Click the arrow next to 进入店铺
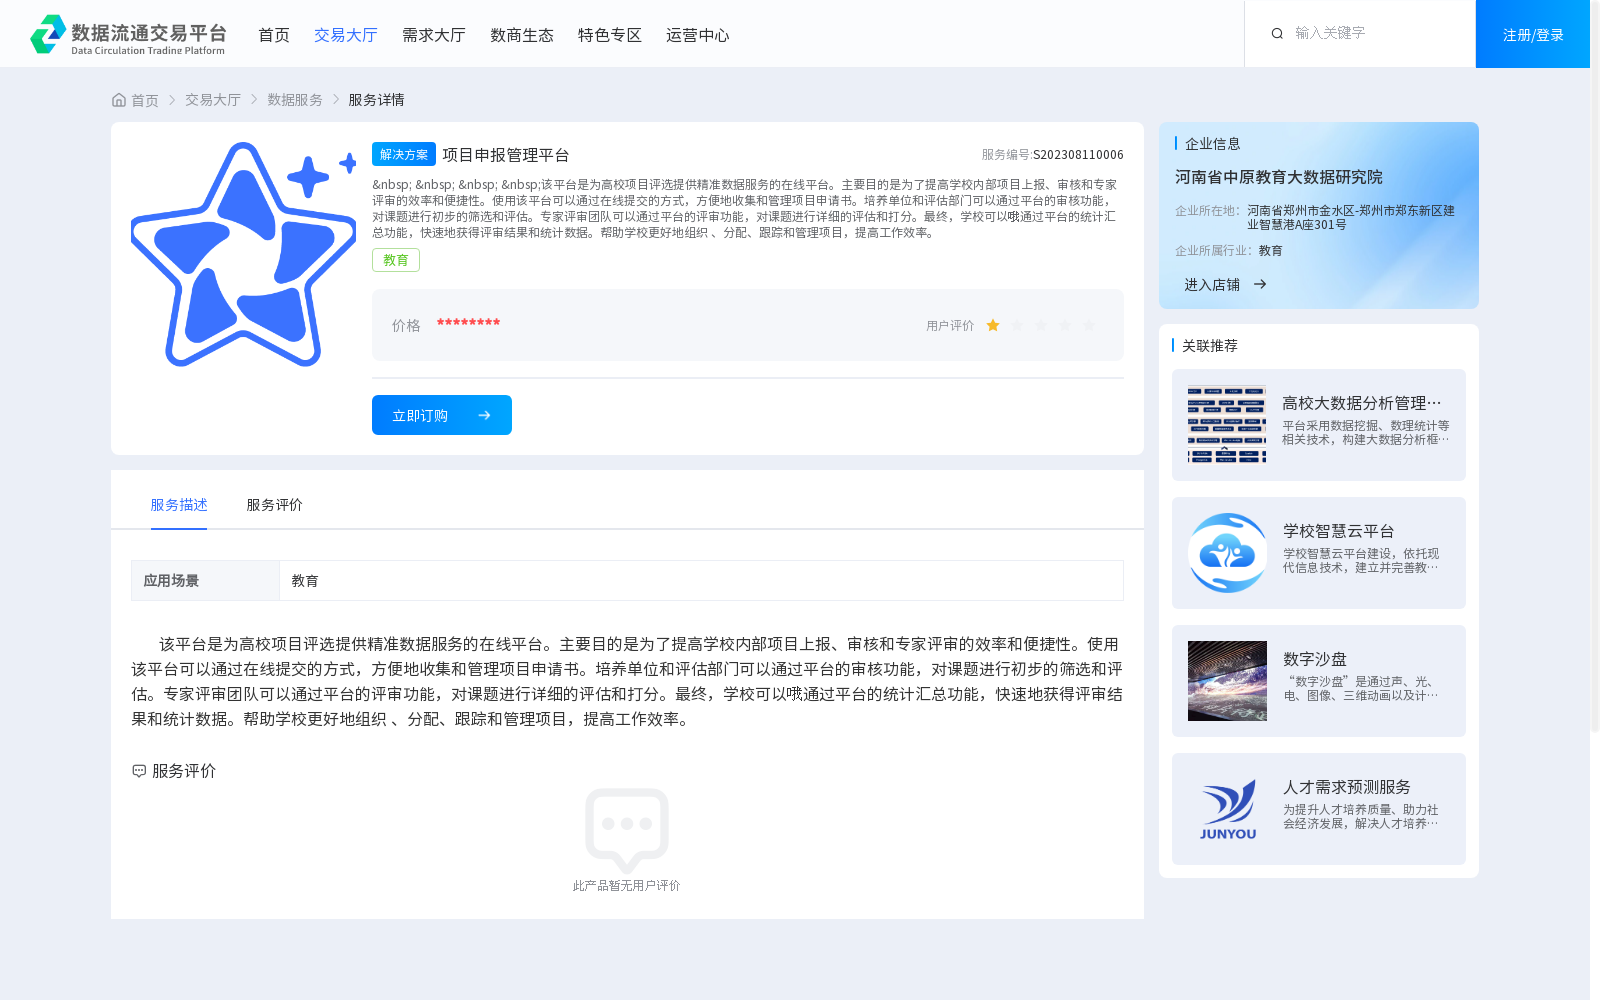Image resolution: width=1600 pixels, height=1000 pixels. (1260, 284)
